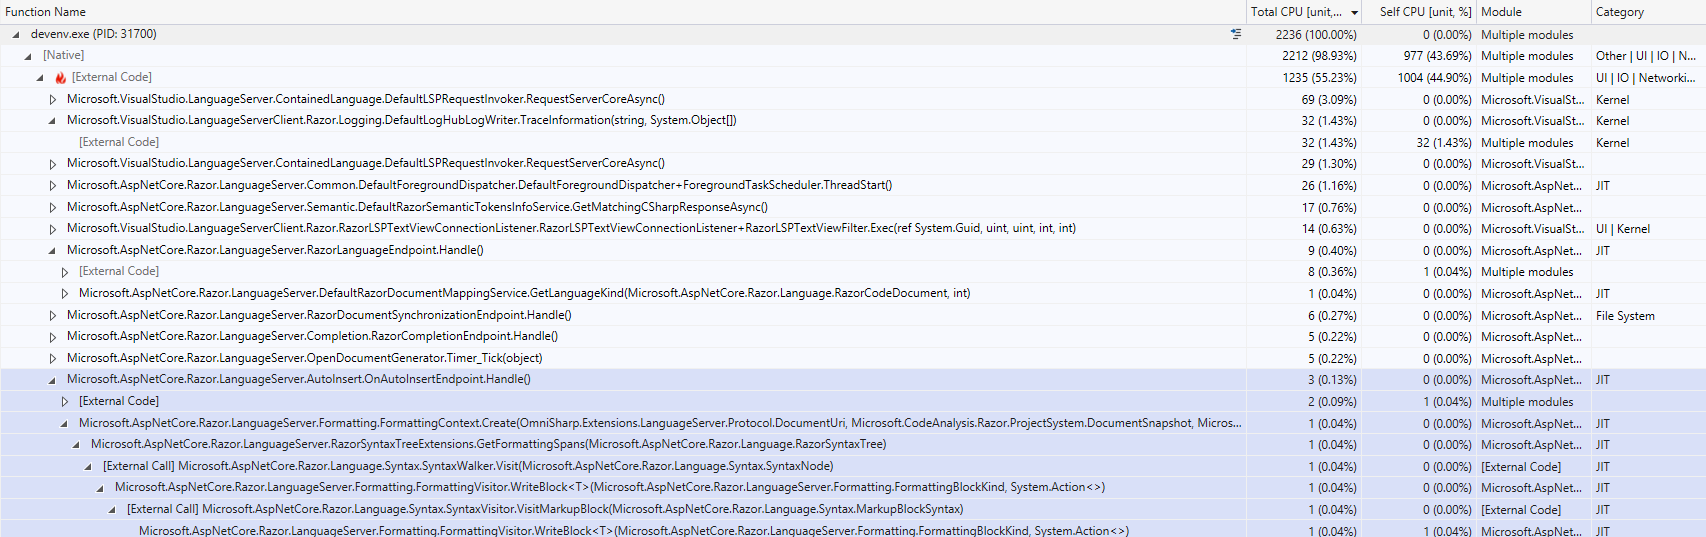
Task: Click the 3 (0.13%) Total CPU value
Action: click(1333, 380)
